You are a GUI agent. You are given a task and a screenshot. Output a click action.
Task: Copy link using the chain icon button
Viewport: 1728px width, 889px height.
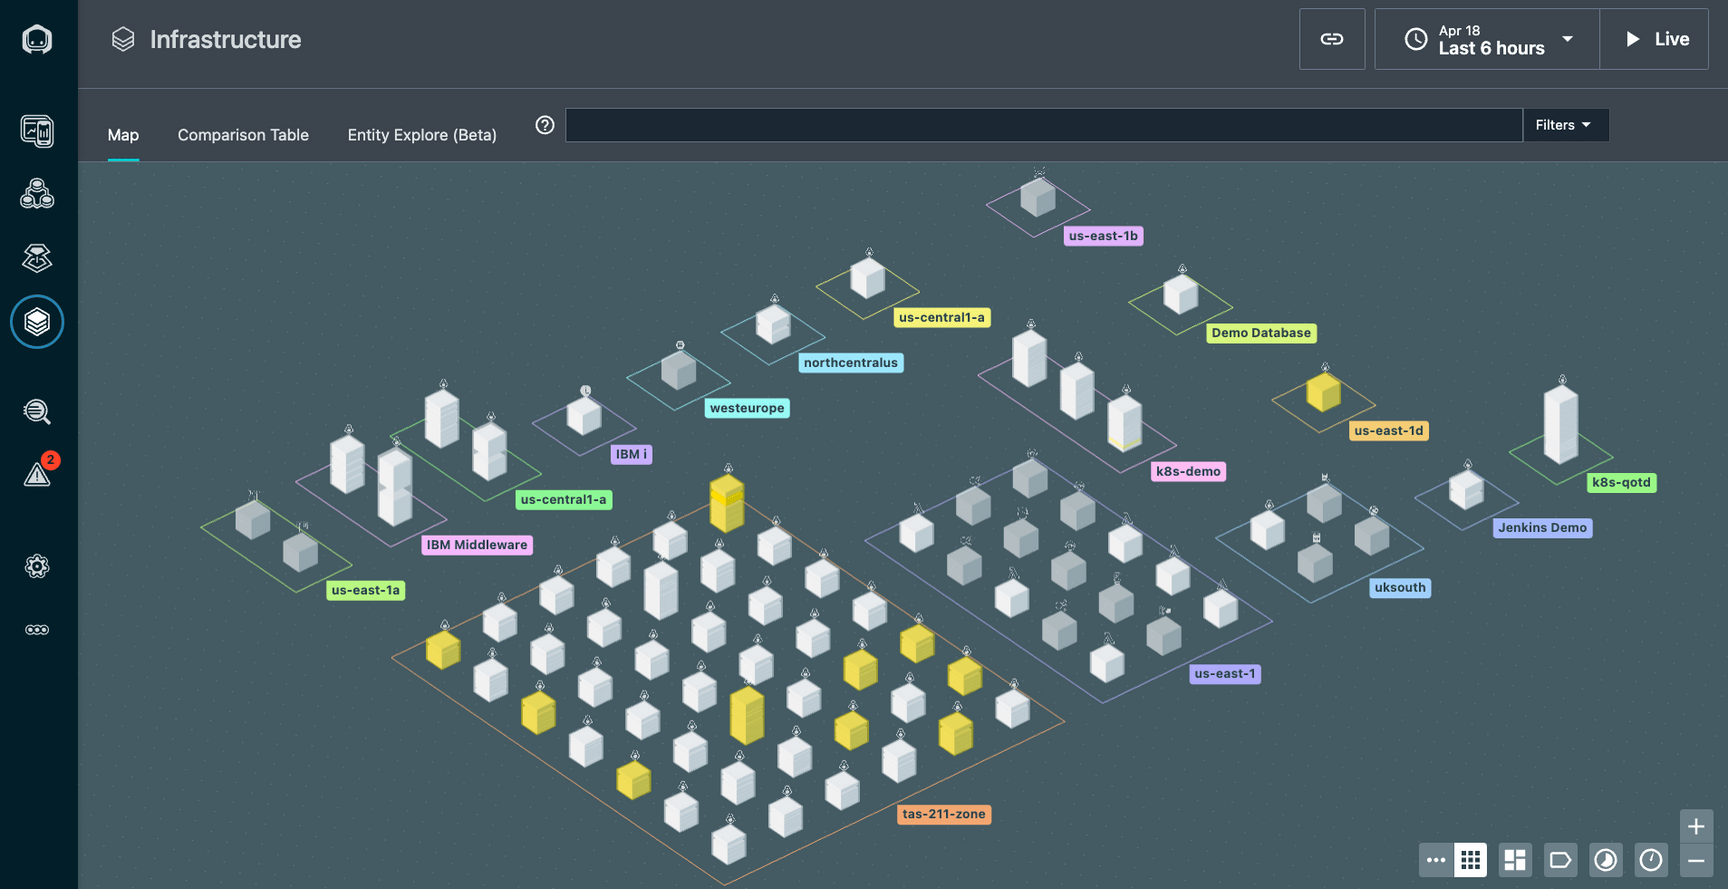coord(1332,39)
